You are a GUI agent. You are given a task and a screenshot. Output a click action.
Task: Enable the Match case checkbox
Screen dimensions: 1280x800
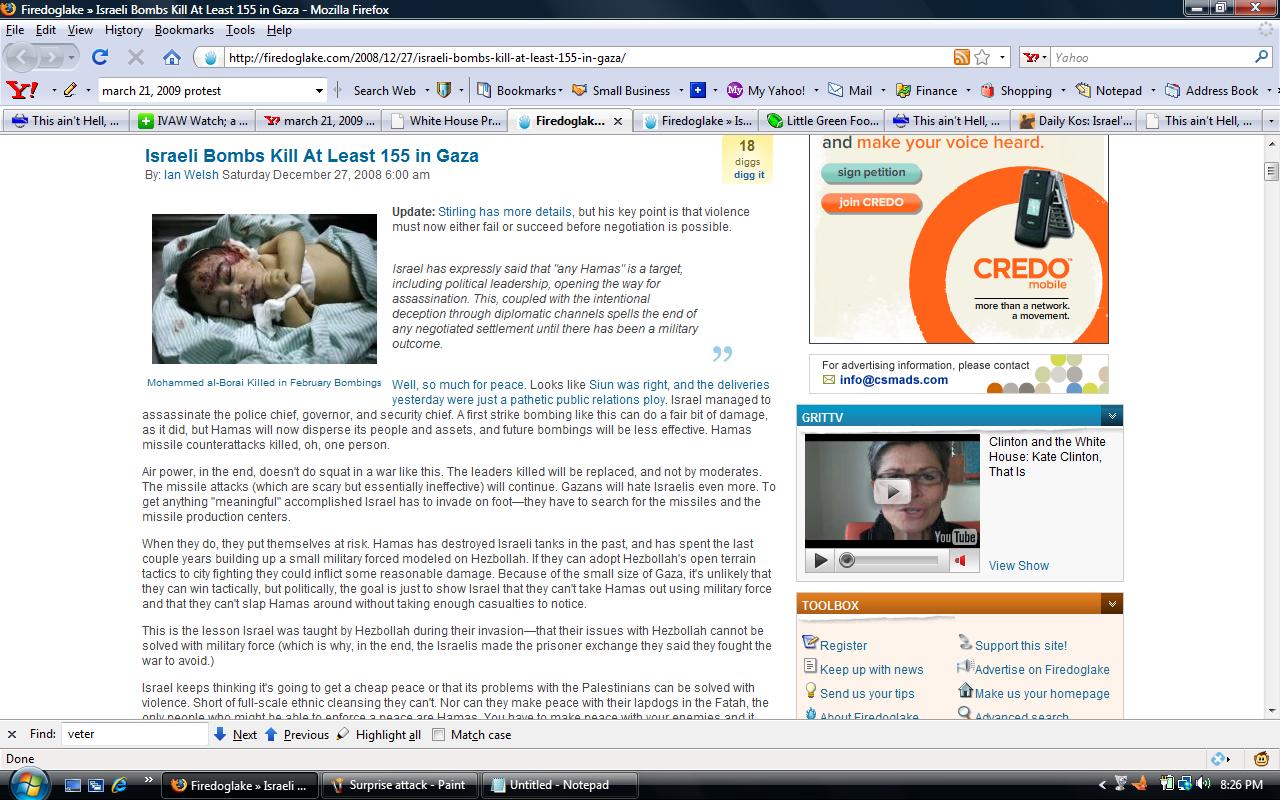coord(438,734)
